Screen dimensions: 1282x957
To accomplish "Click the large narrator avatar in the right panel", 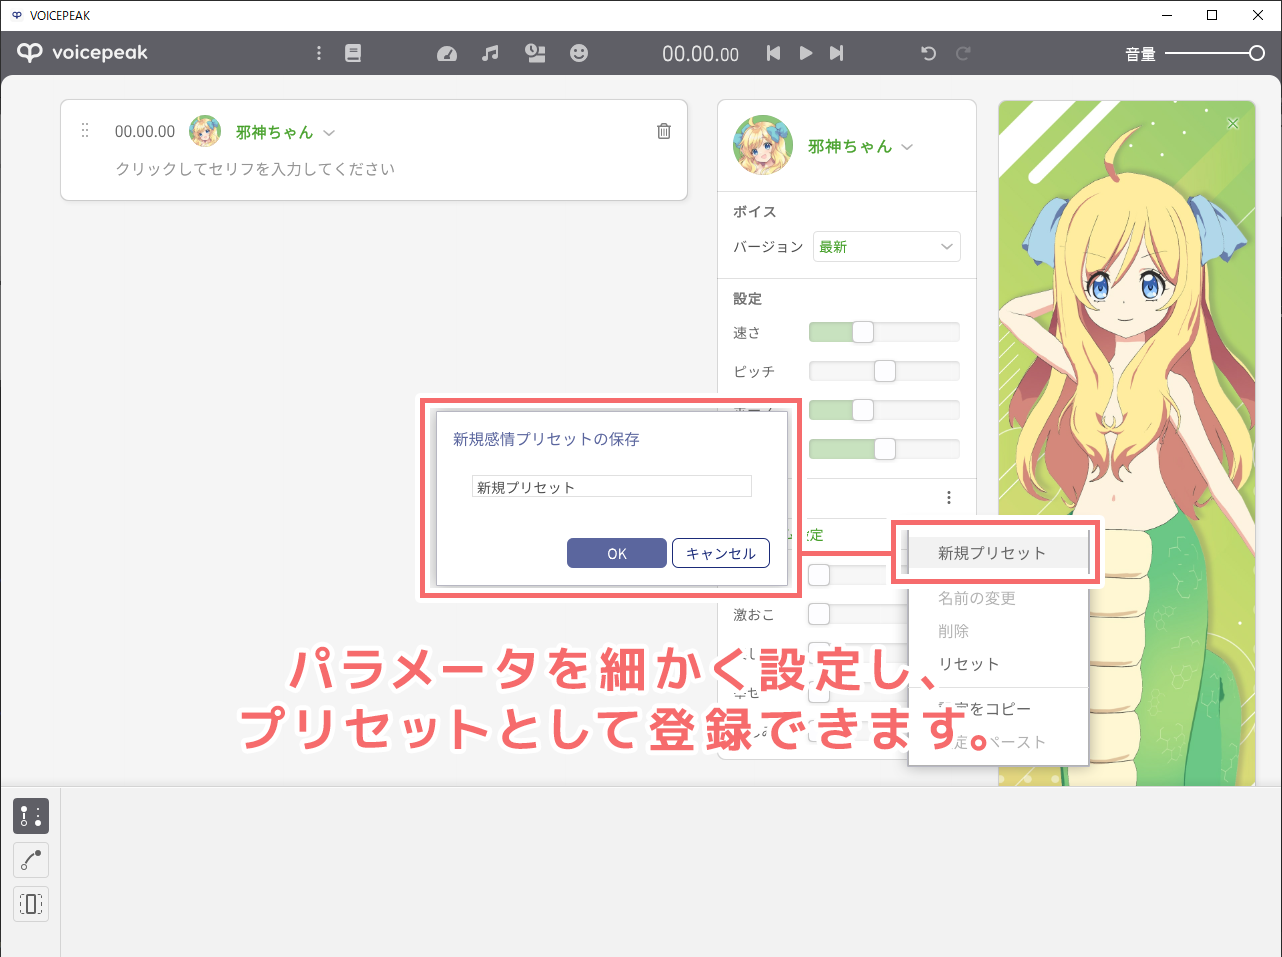I will (x=763, y=145).
